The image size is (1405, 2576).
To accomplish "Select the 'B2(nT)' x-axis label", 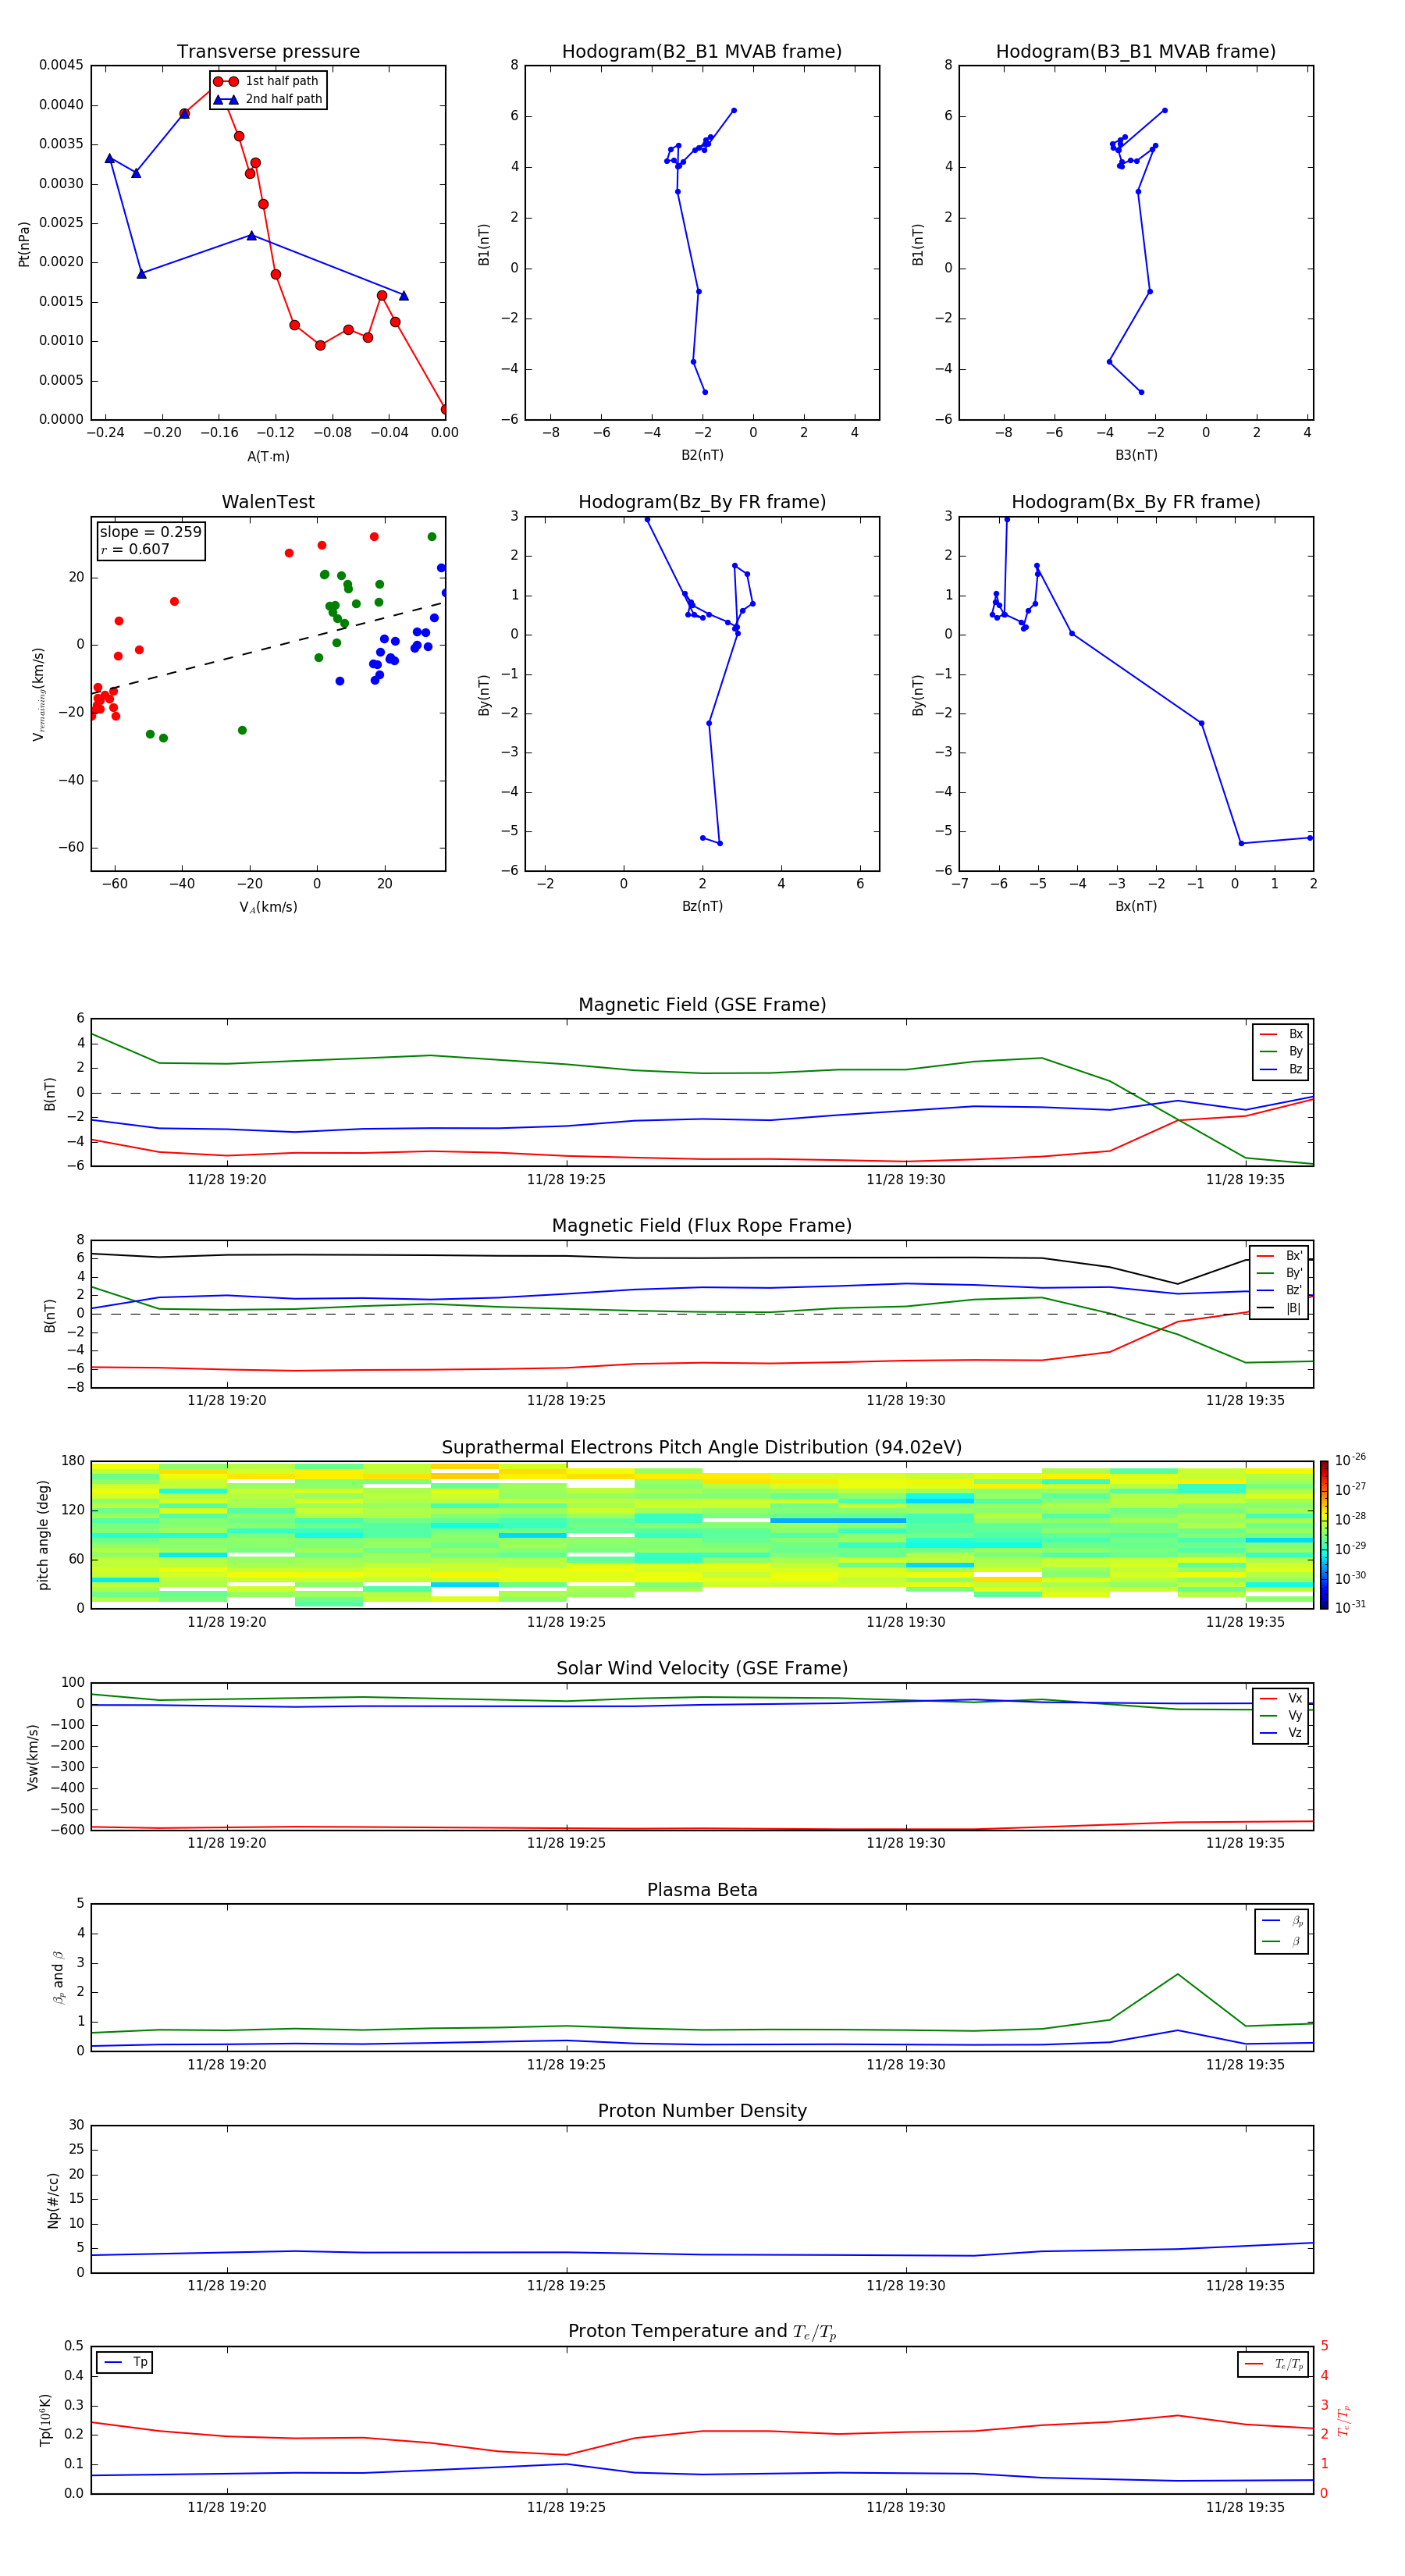I will tap(702, 455).
